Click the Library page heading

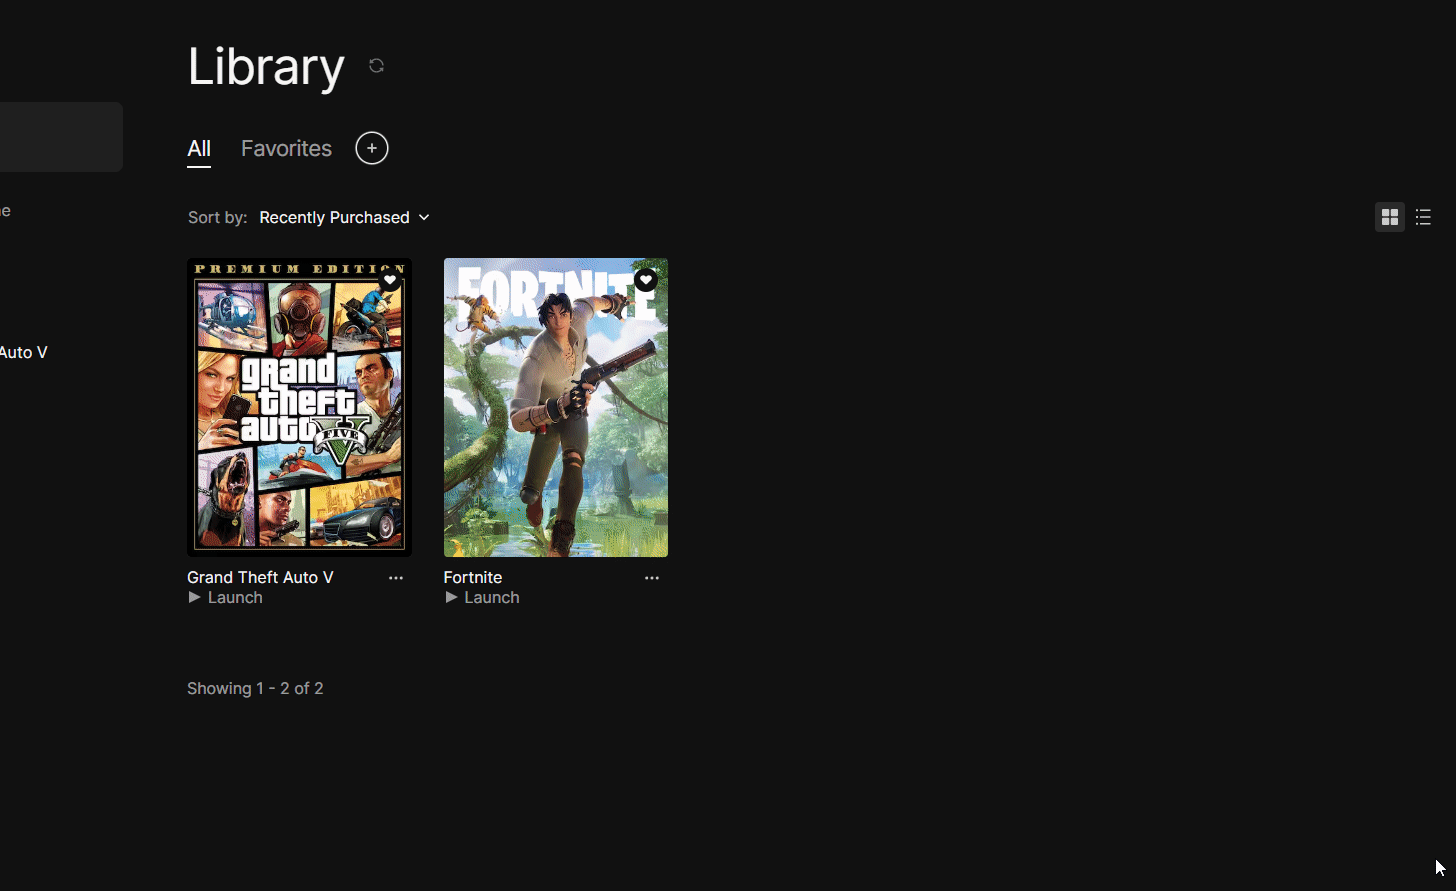coord(266,66)
